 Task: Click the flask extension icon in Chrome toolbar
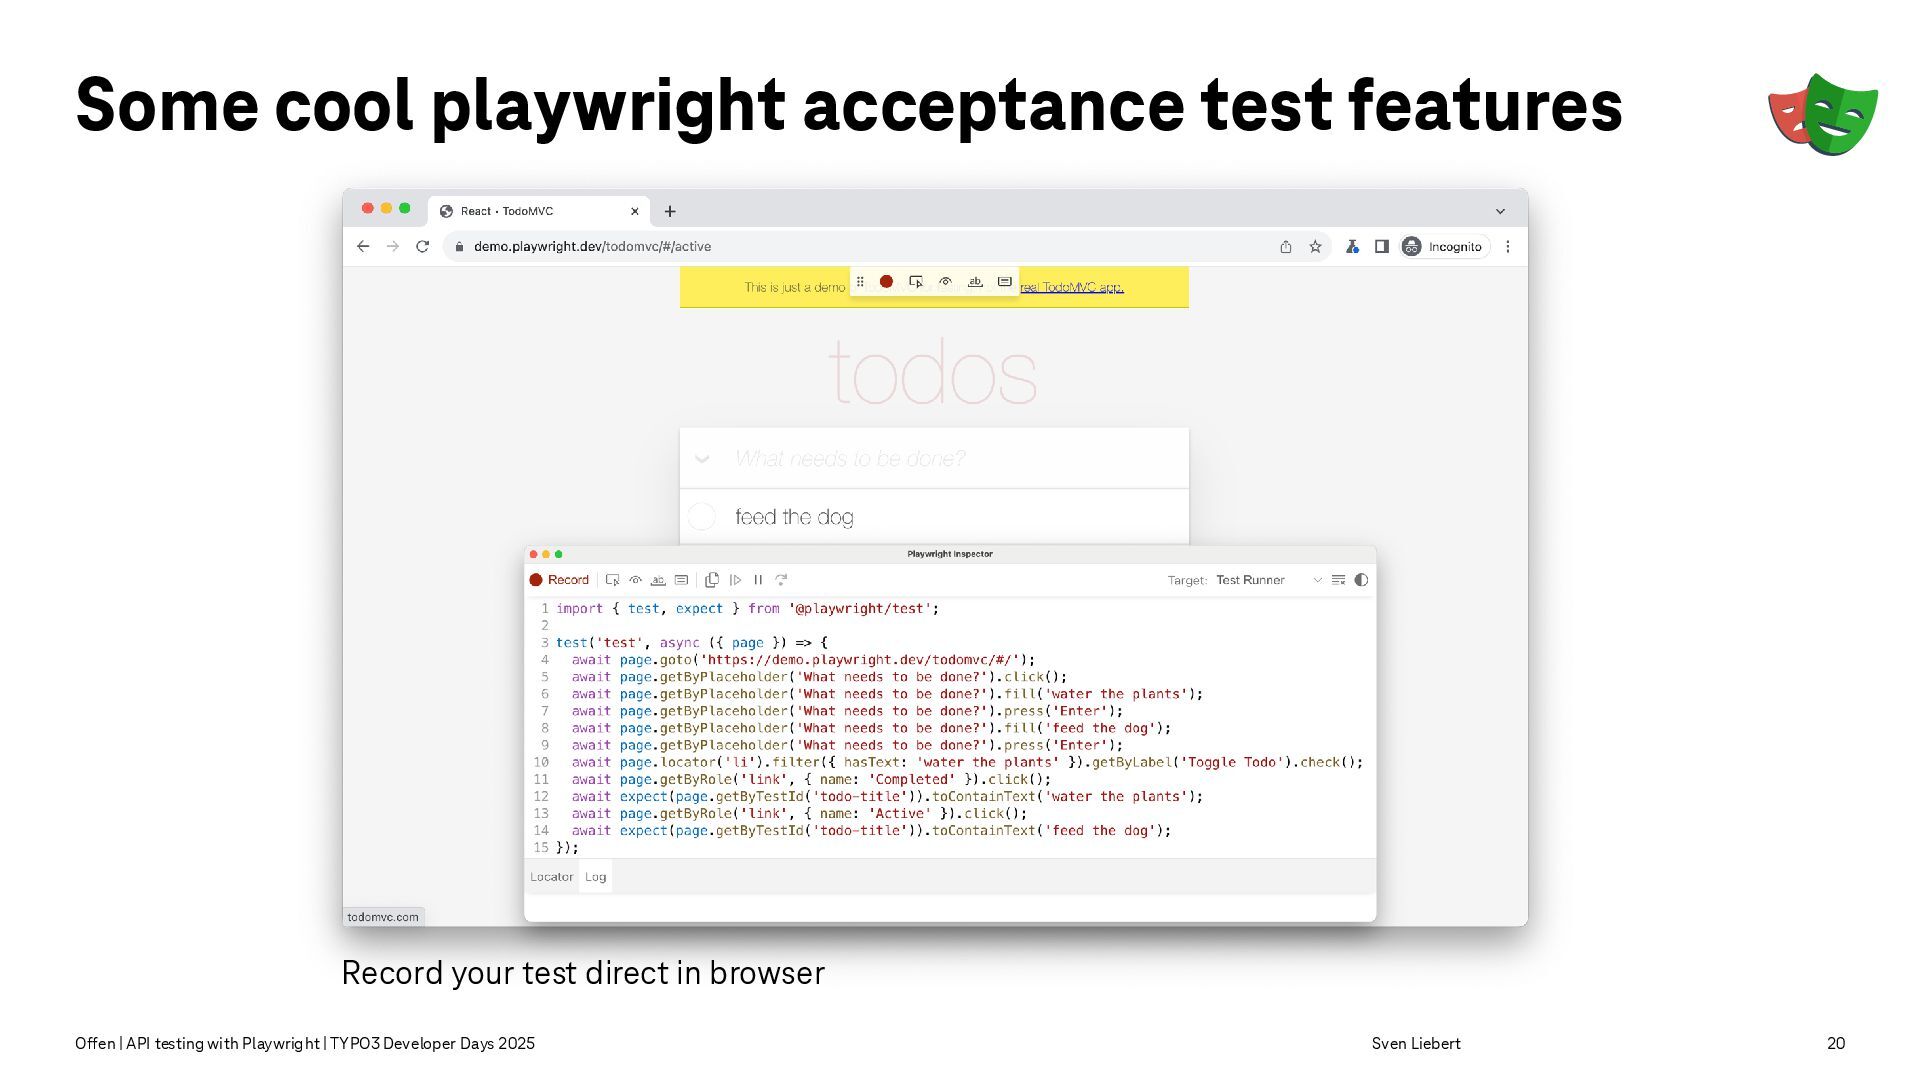1352,246
